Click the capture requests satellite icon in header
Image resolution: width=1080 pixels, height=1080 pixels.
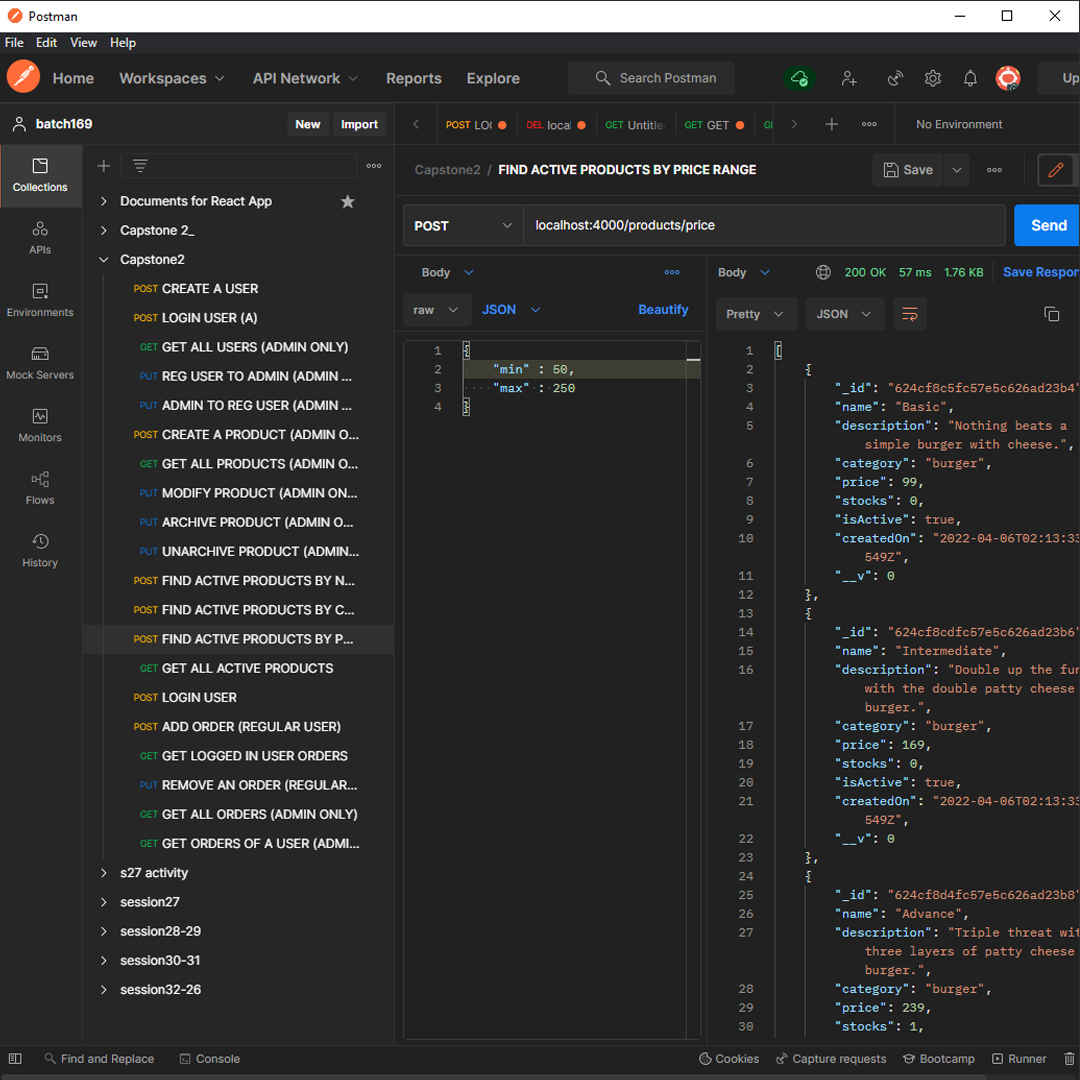(895, 79)
